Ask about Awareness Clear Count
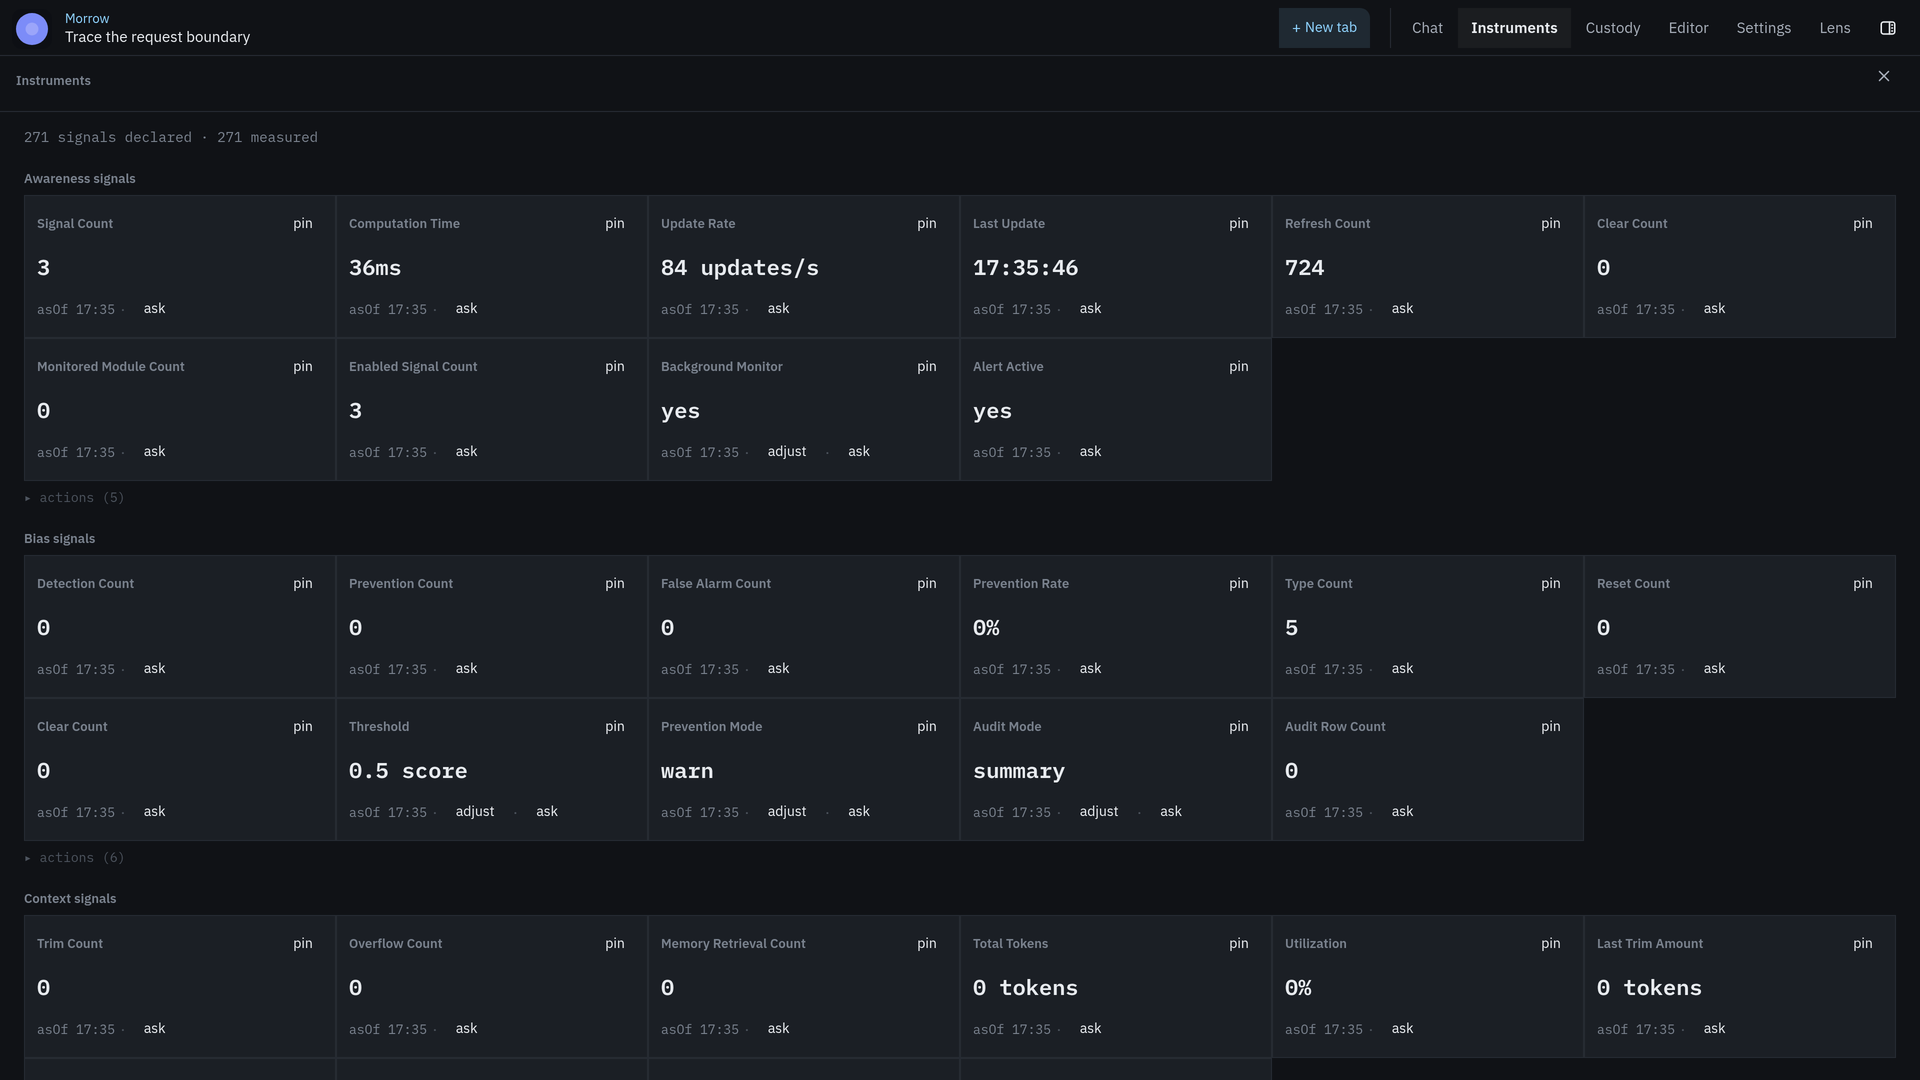The width and height of the screenshot is (1920, 1080). pos(1715,308)
